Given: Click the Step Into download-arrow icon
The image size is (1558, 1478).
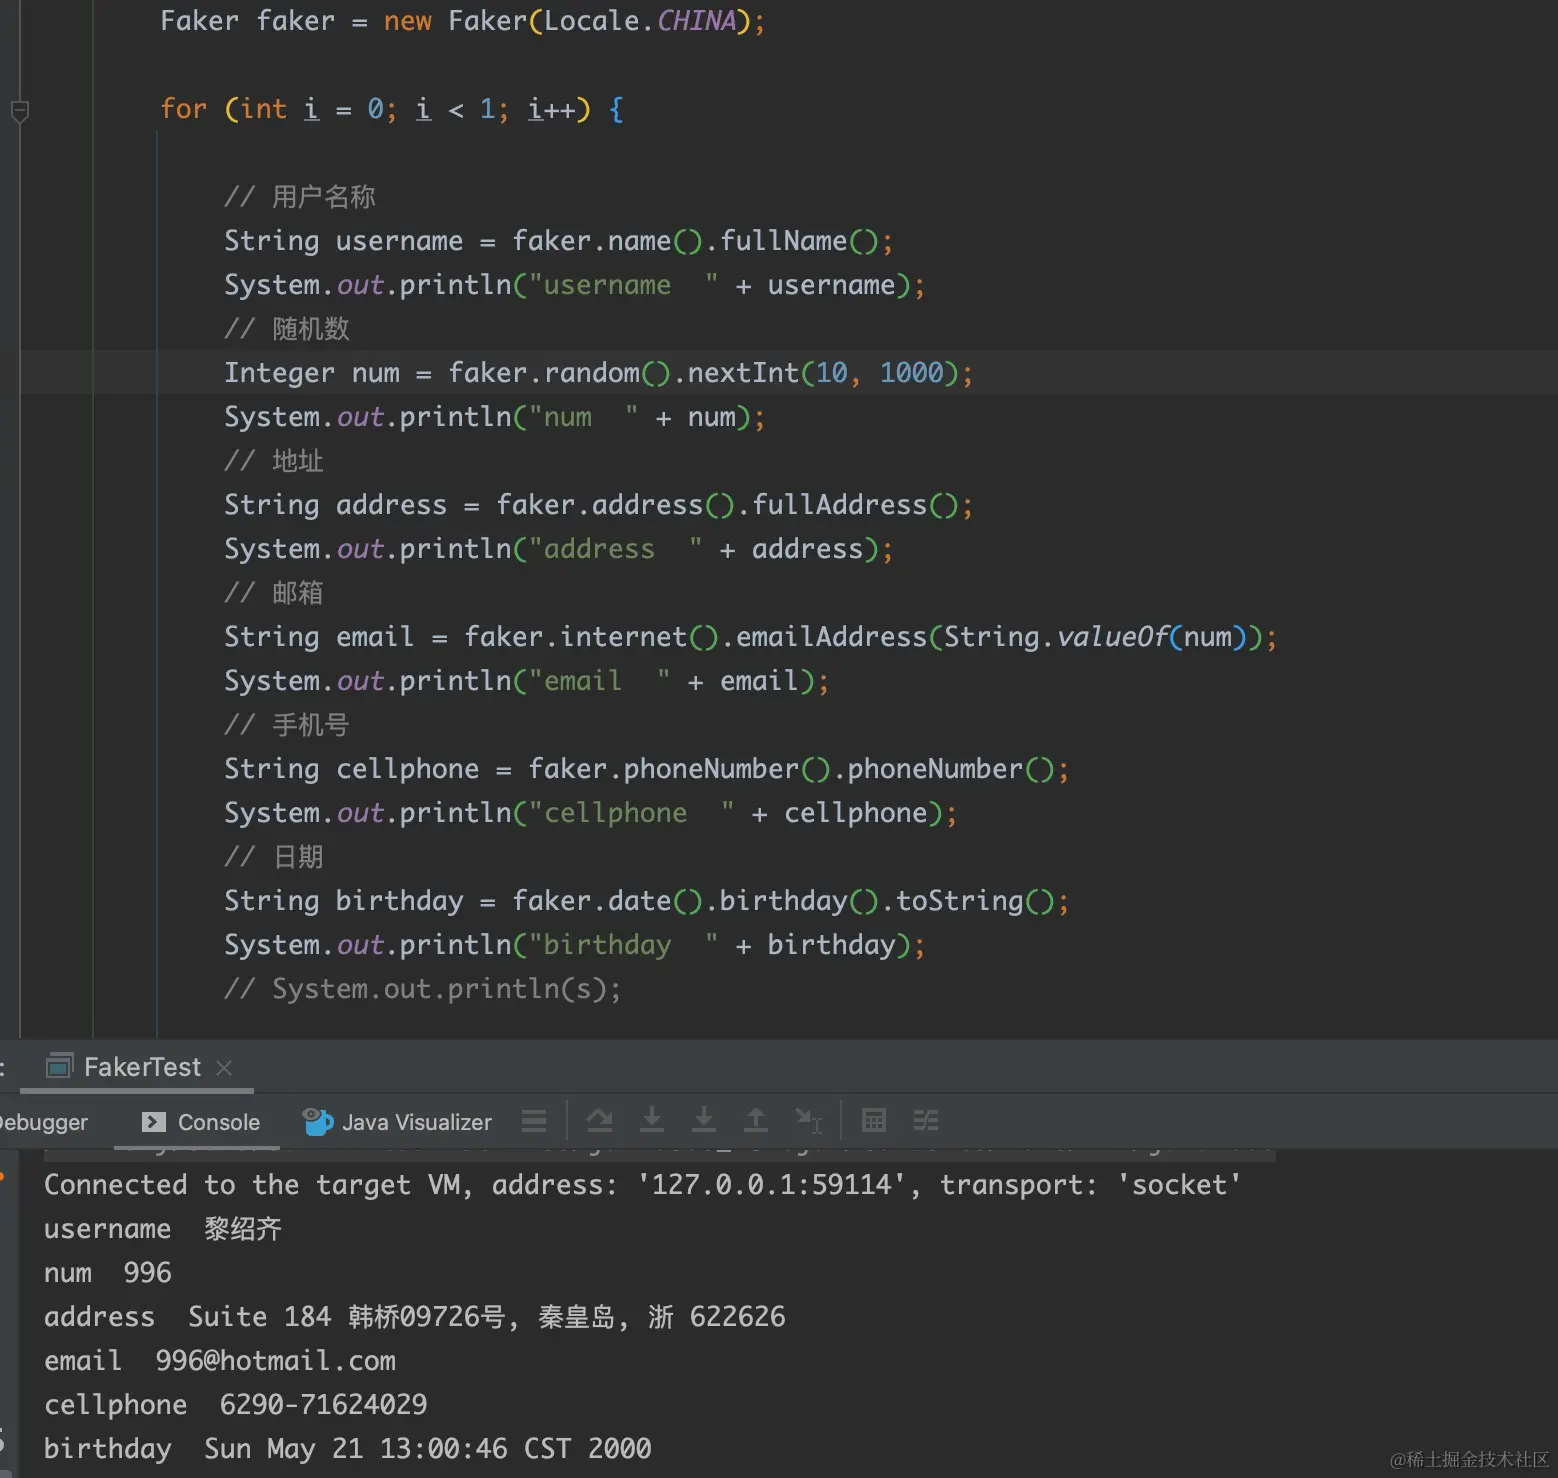Looking at the screenshot, I should coord(652,1121).
